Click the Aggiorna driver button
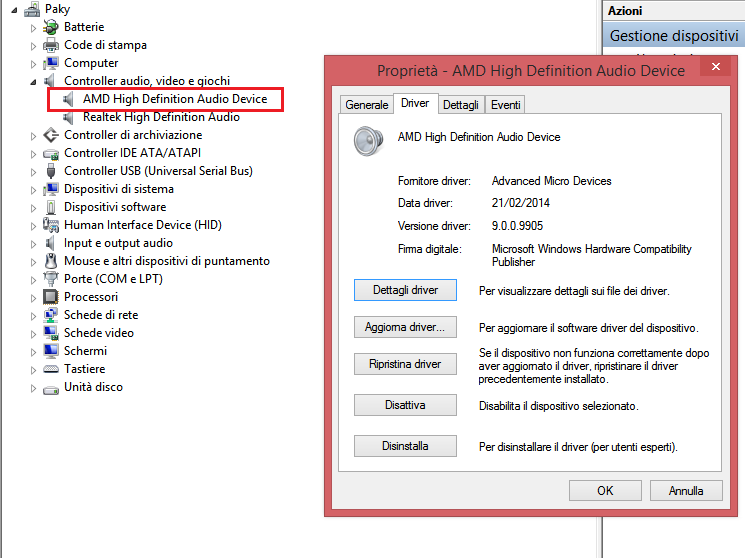The width and height of the screenshot is (745, 558). pos(405,327)
